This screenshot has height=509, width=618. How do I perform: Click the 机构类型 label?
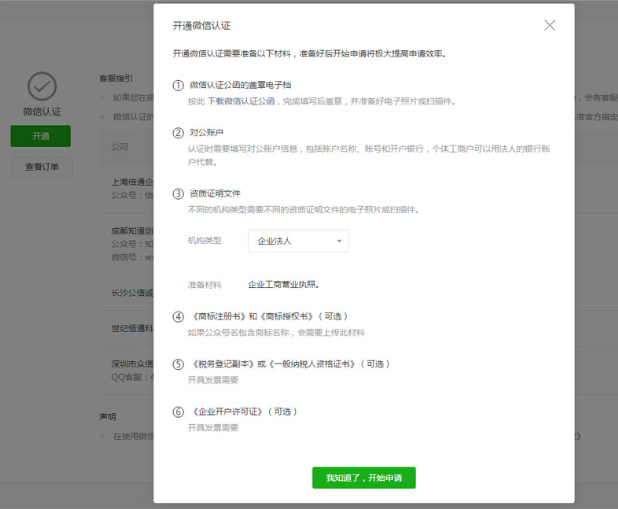point(205,241)
